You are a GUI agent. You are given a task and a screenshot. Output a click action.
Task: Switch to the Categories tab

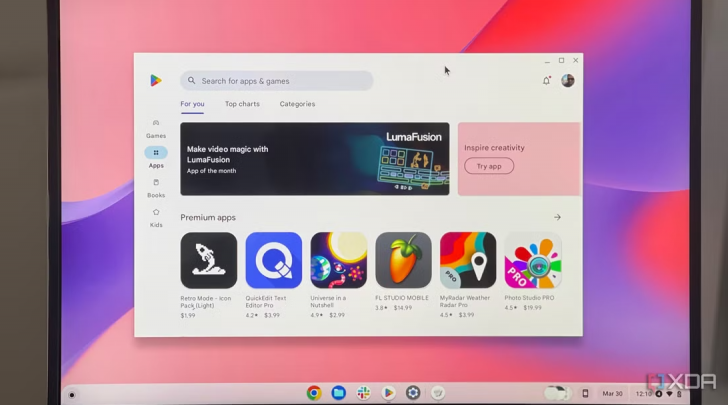pos(297,104)
